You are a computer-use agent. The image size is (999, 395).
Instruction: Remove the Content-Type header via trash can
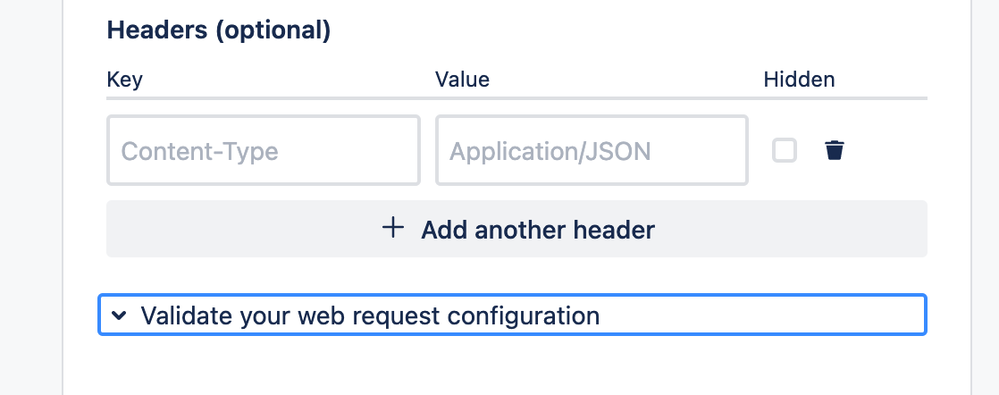click(834, 151)
